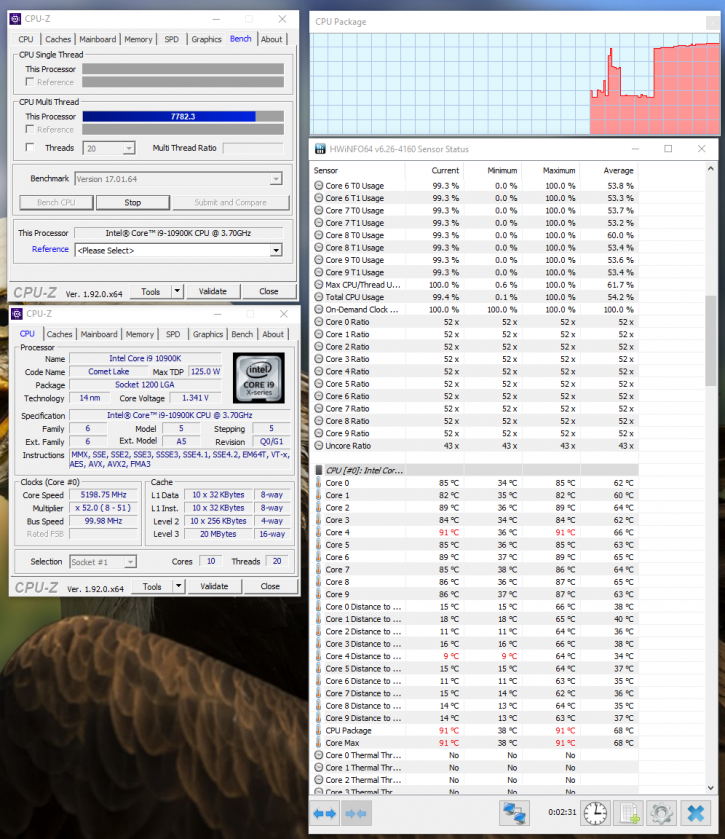Switch to Caches tab in top CPU-Z
The height and width of the screenshot is (839, 725).
58,39
